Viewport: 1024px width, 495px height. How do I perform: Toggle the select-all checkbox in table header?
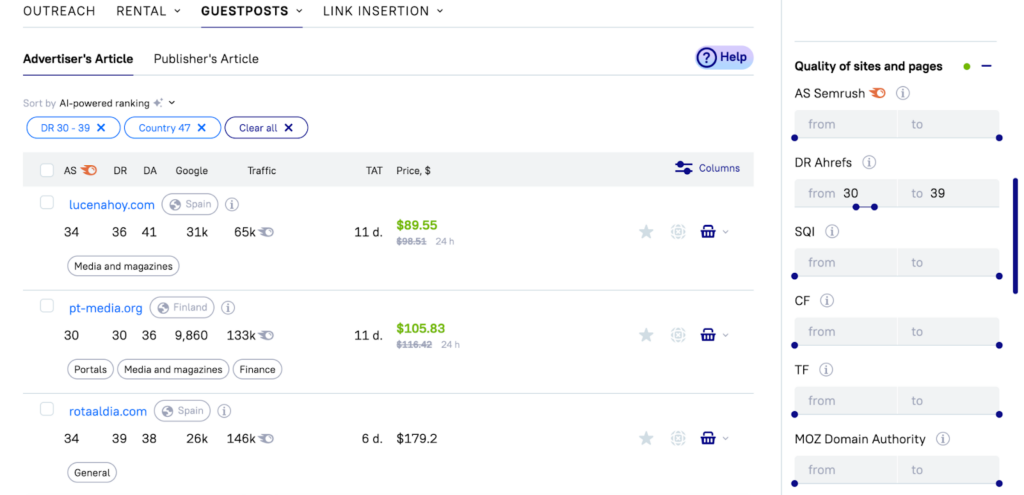47,170
